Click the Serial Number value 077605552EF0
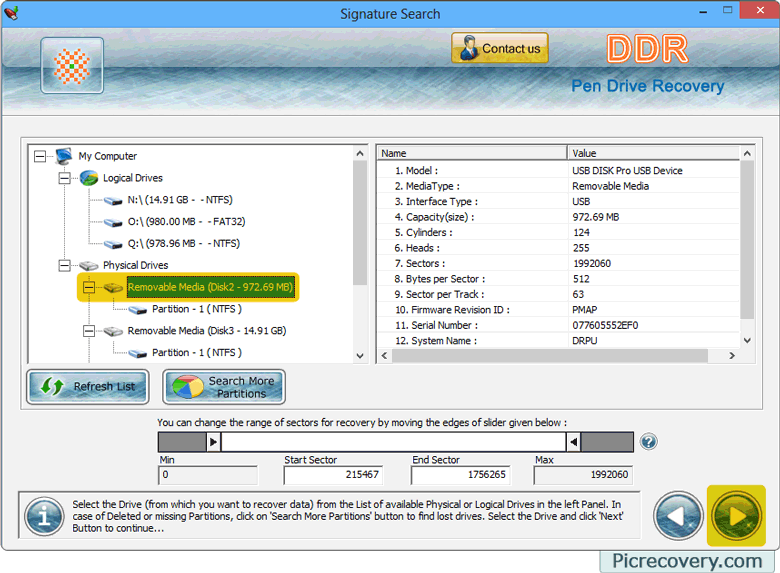780x573 pixels. (x=605, y=325)
